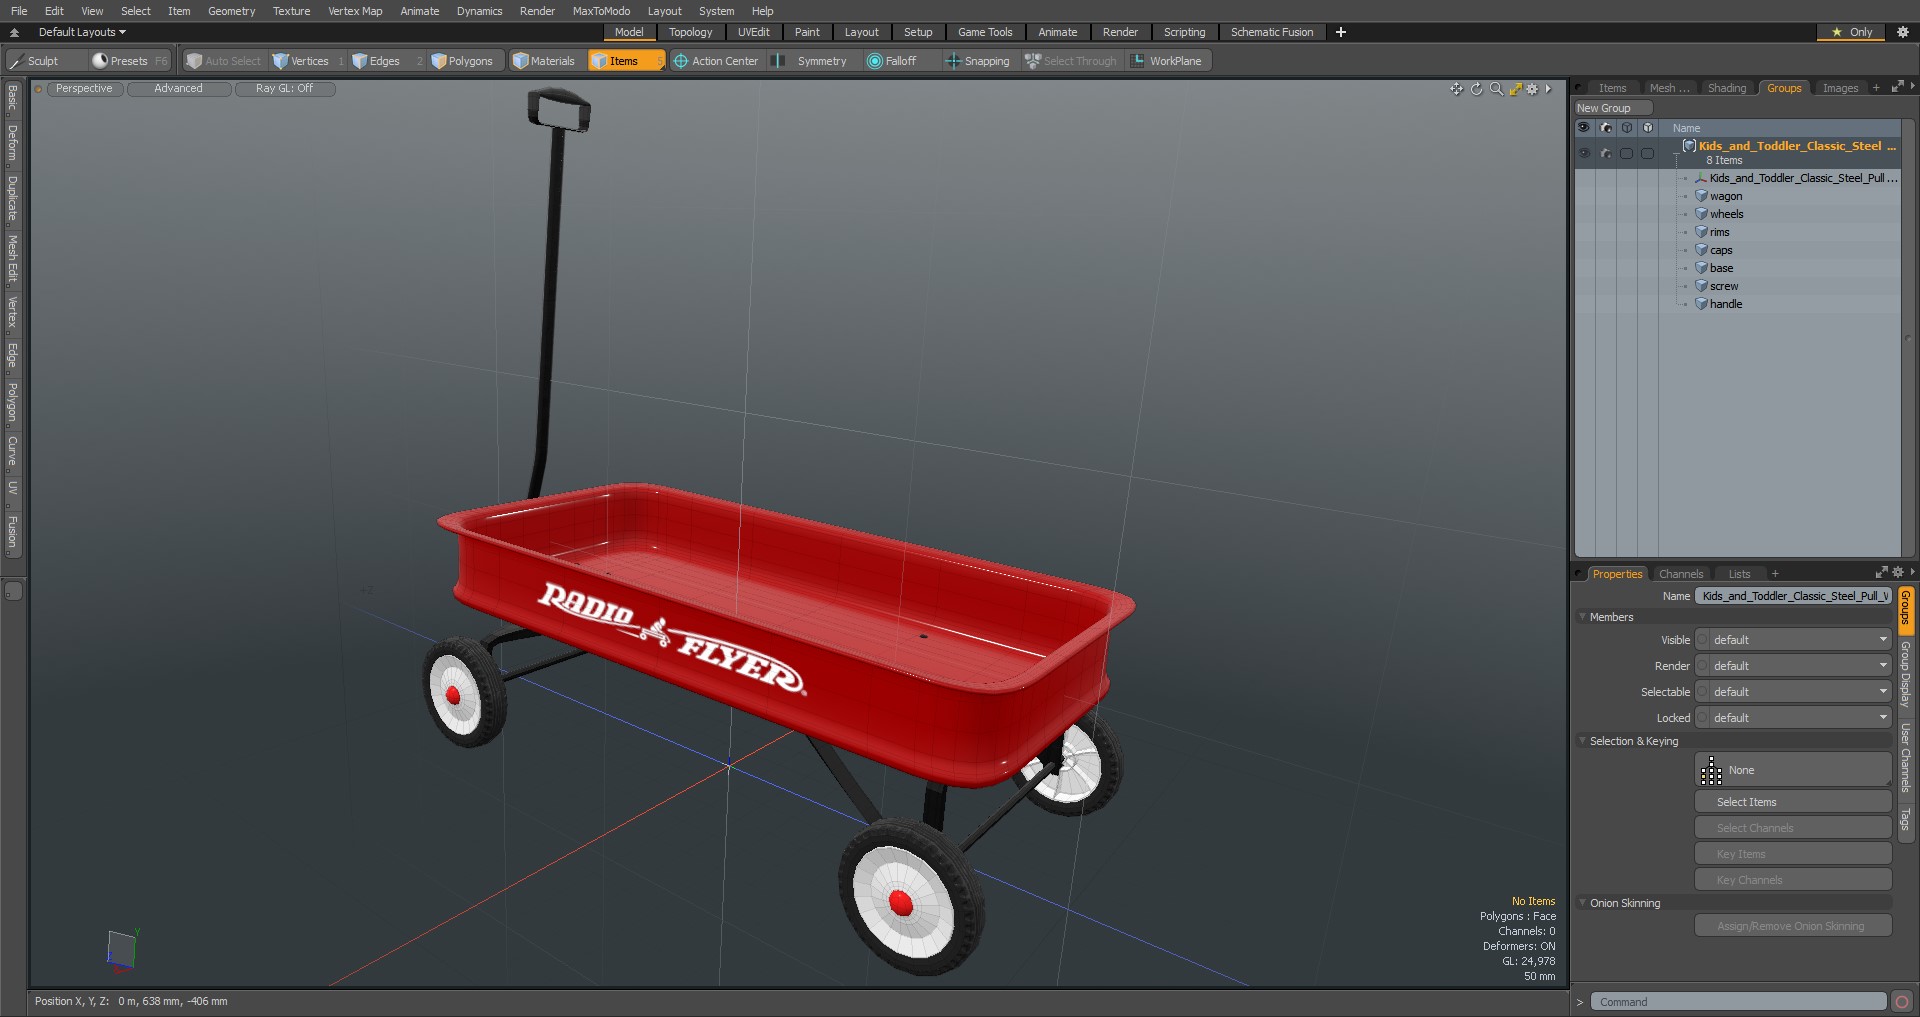
Task: Collapse Selection & Keying section
Action: tap(1583, 741)
